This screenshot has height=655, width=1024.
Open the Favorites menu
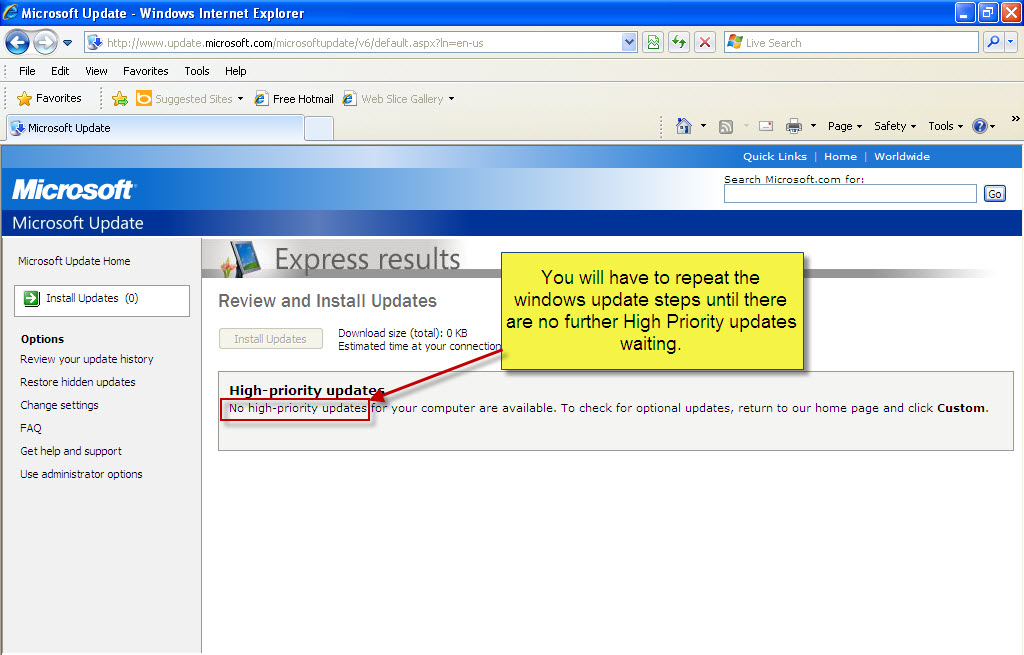(x=146, y=71)
